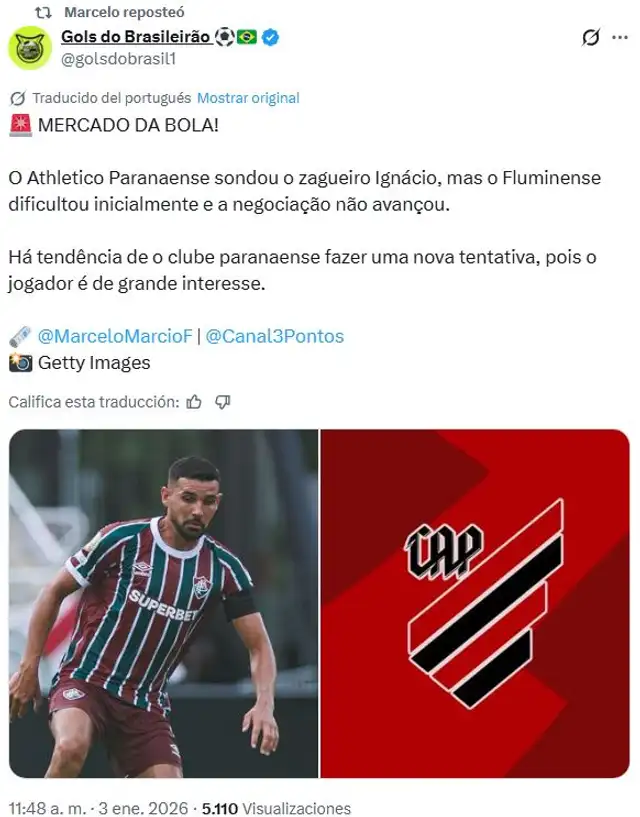Click the 11:48 a. m. timestamp
Screen dimensions: 640x817
[47, 808]
